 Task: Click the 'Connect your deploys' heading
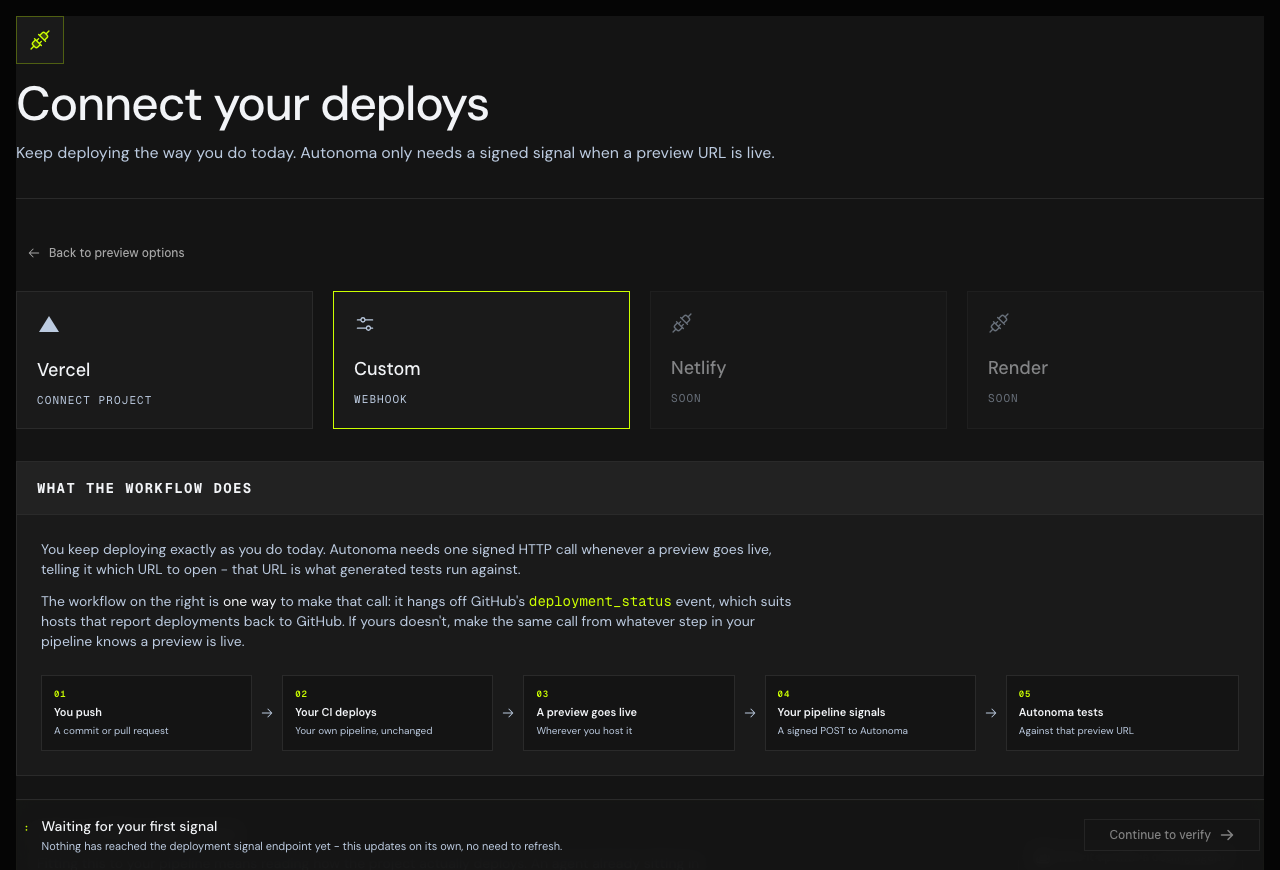(253, 104)
